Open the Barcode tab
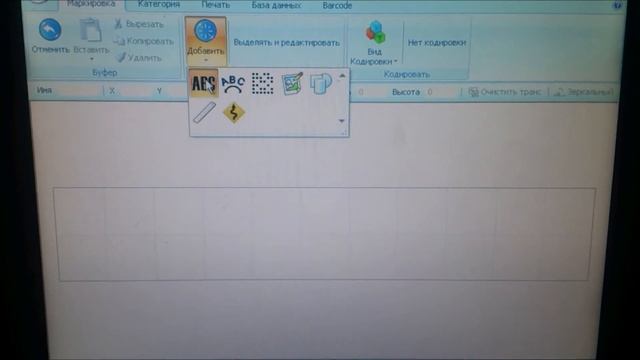 pos(337,6)
